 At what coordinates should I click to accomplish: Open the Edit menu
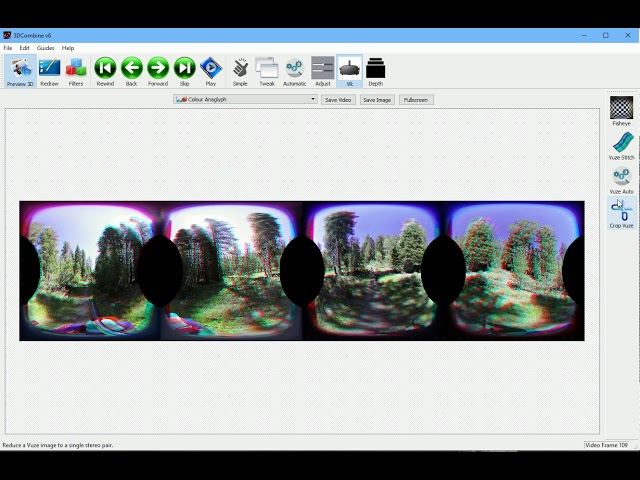(x=24, y=48)
